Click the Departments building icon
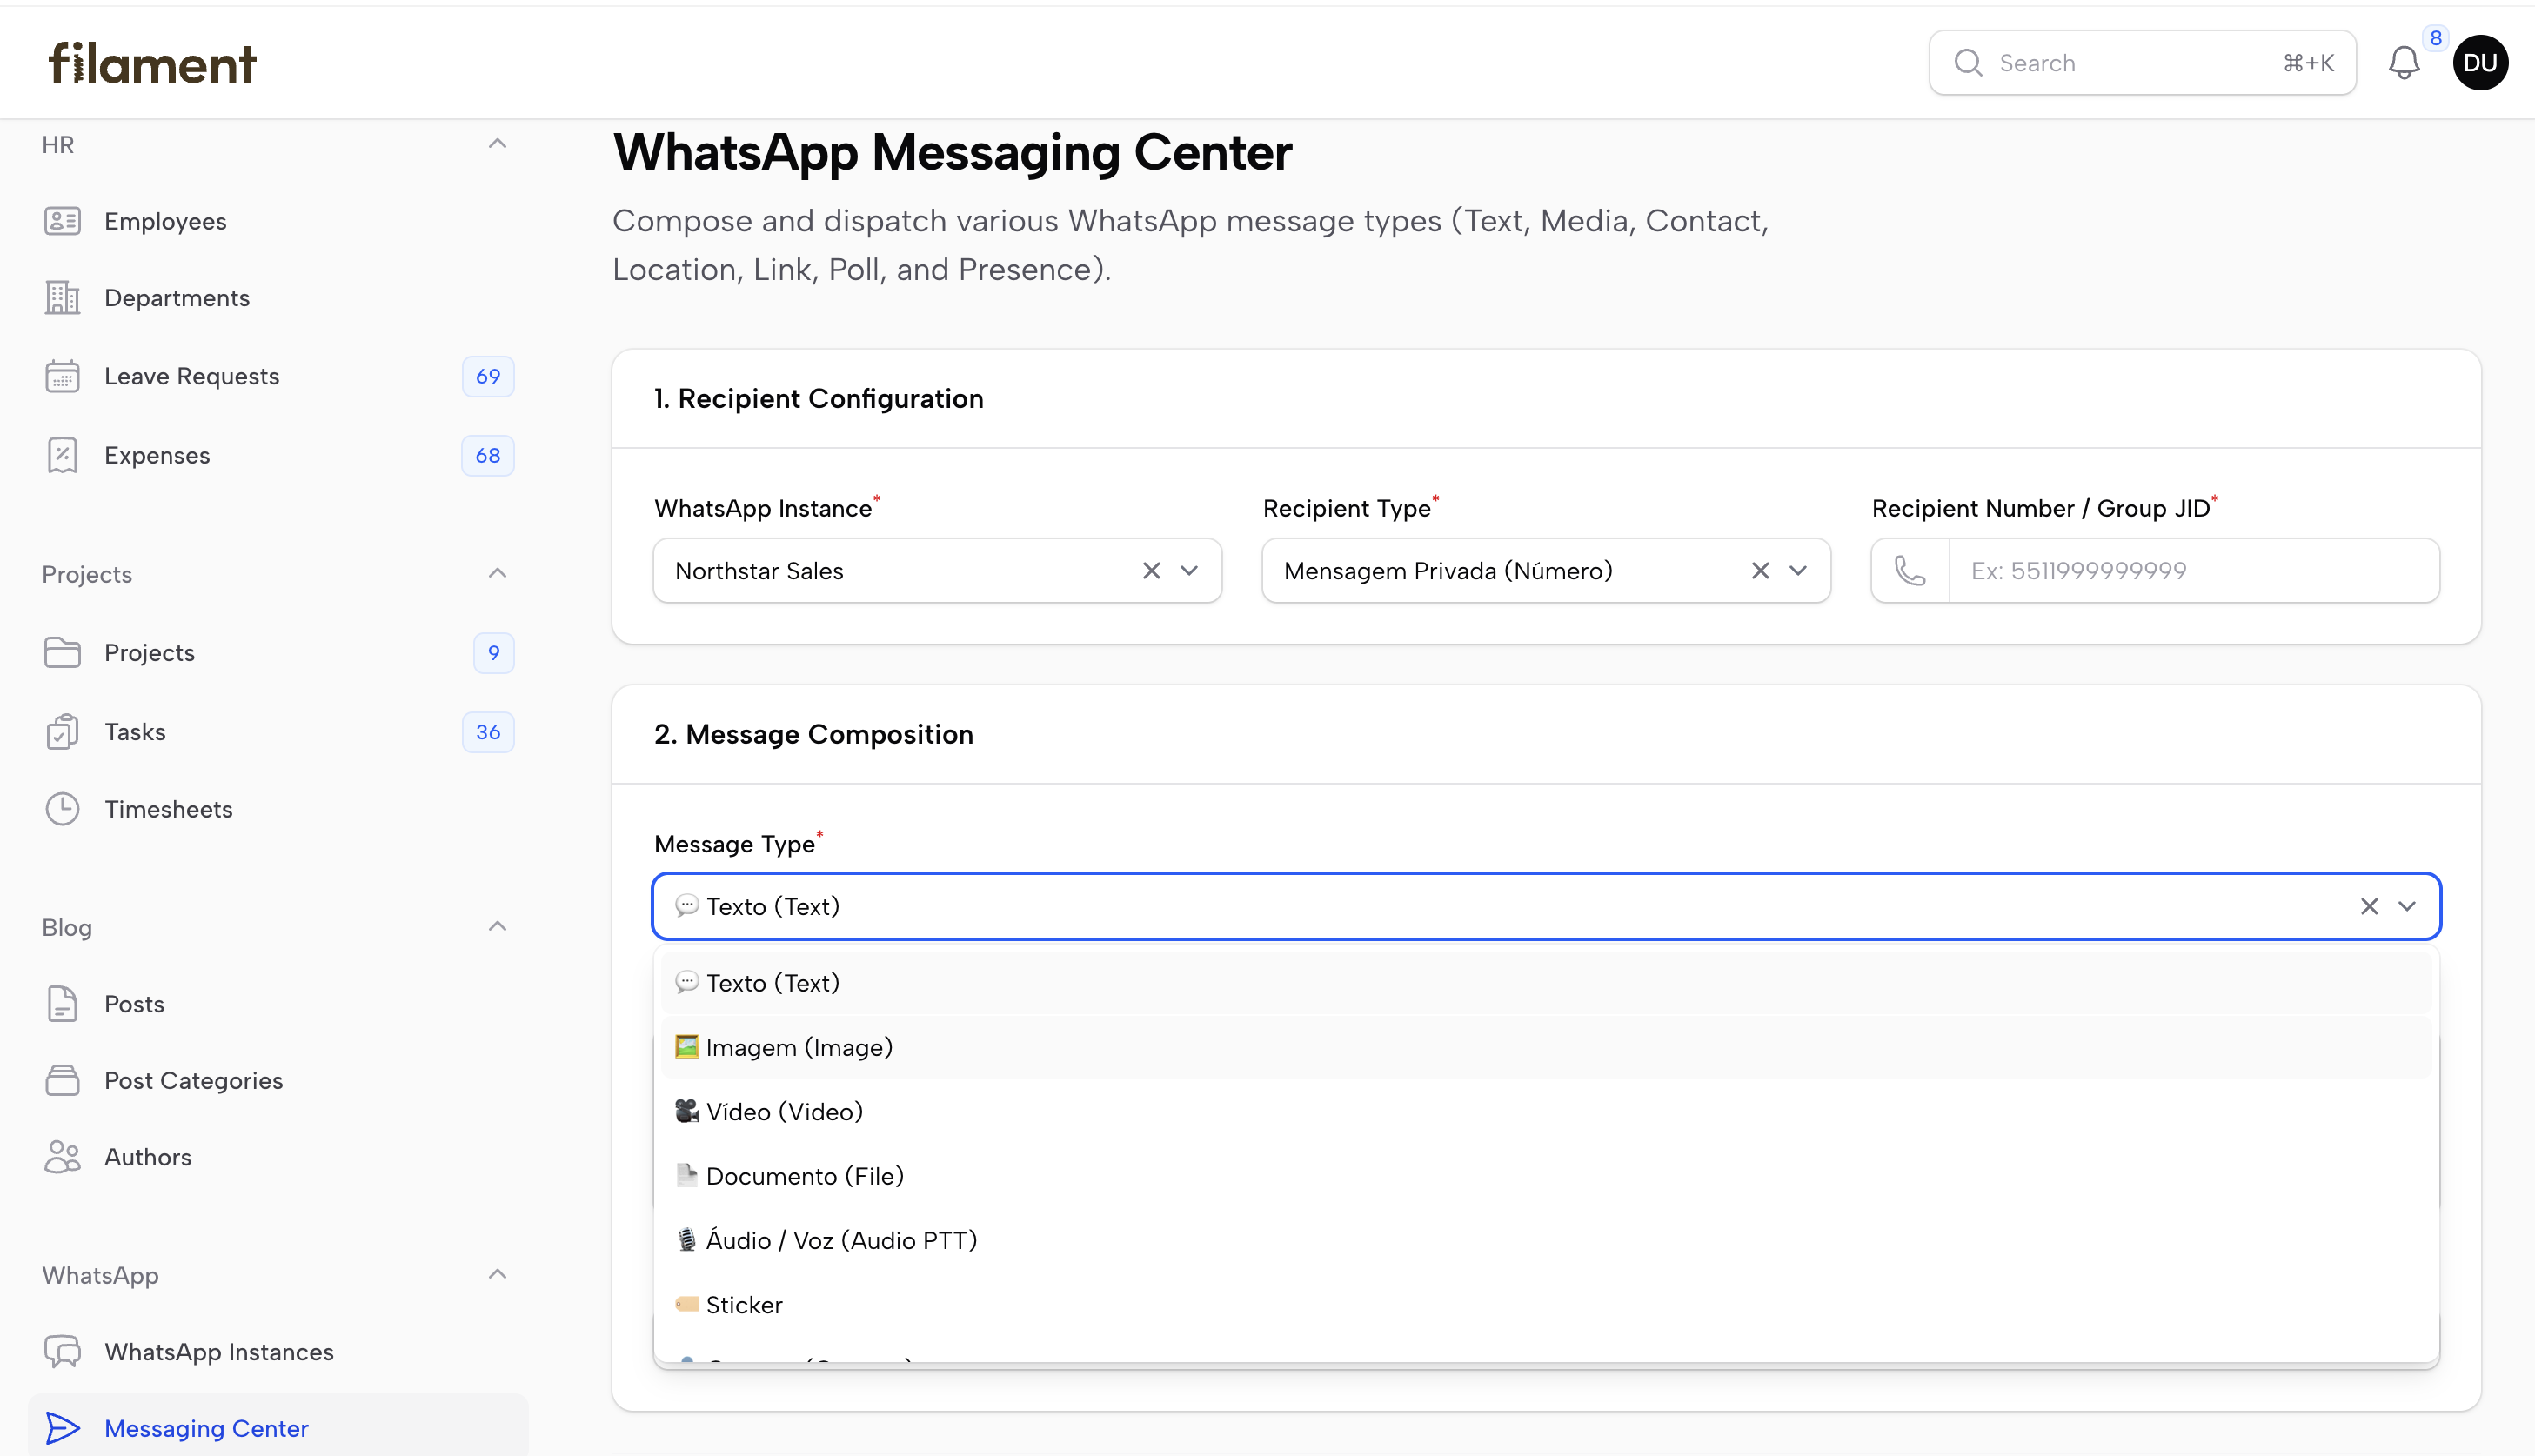The width and height of the screenshot is (2535, 1456). (62, 298)
